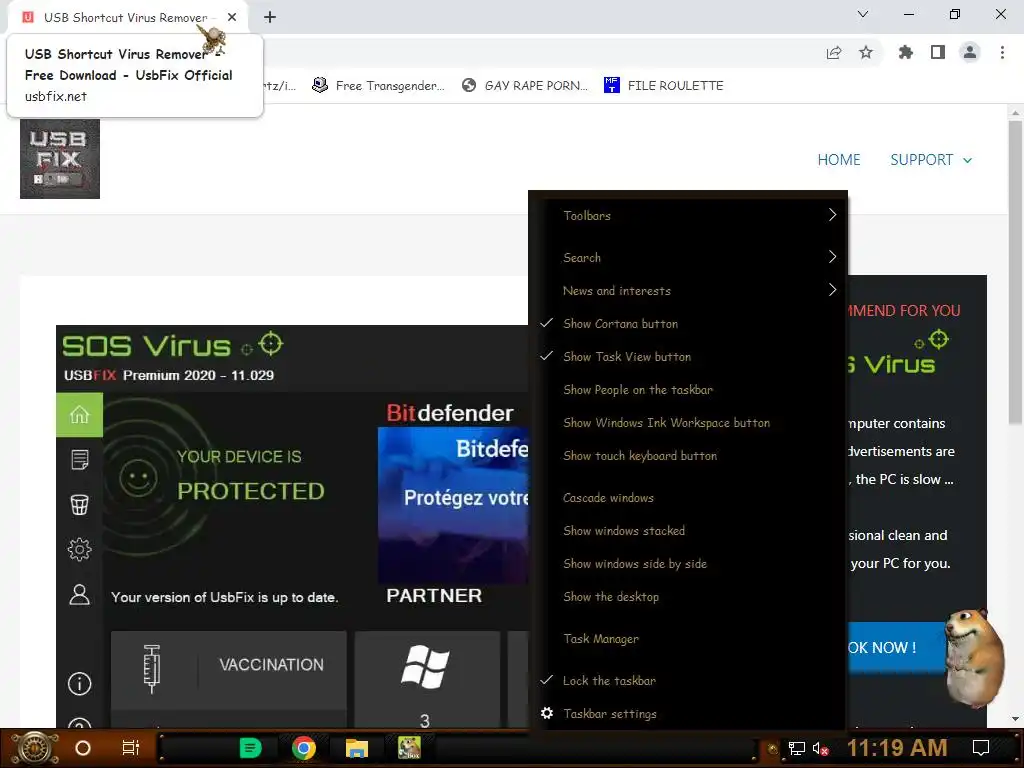Screen dimensions: 1024x768
Task: Open a new browser tab
Action: (x=270, y=17)
